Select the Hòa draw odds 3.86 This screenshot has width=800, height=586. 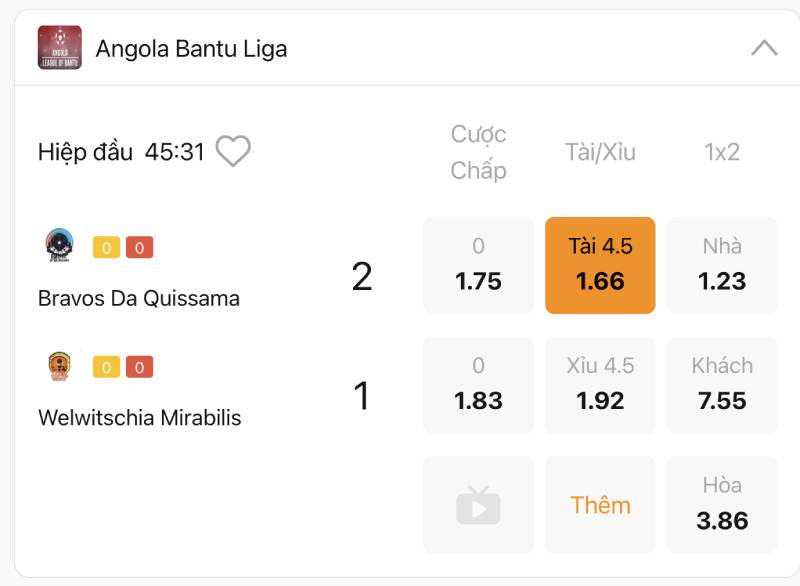tap(722, 505)
